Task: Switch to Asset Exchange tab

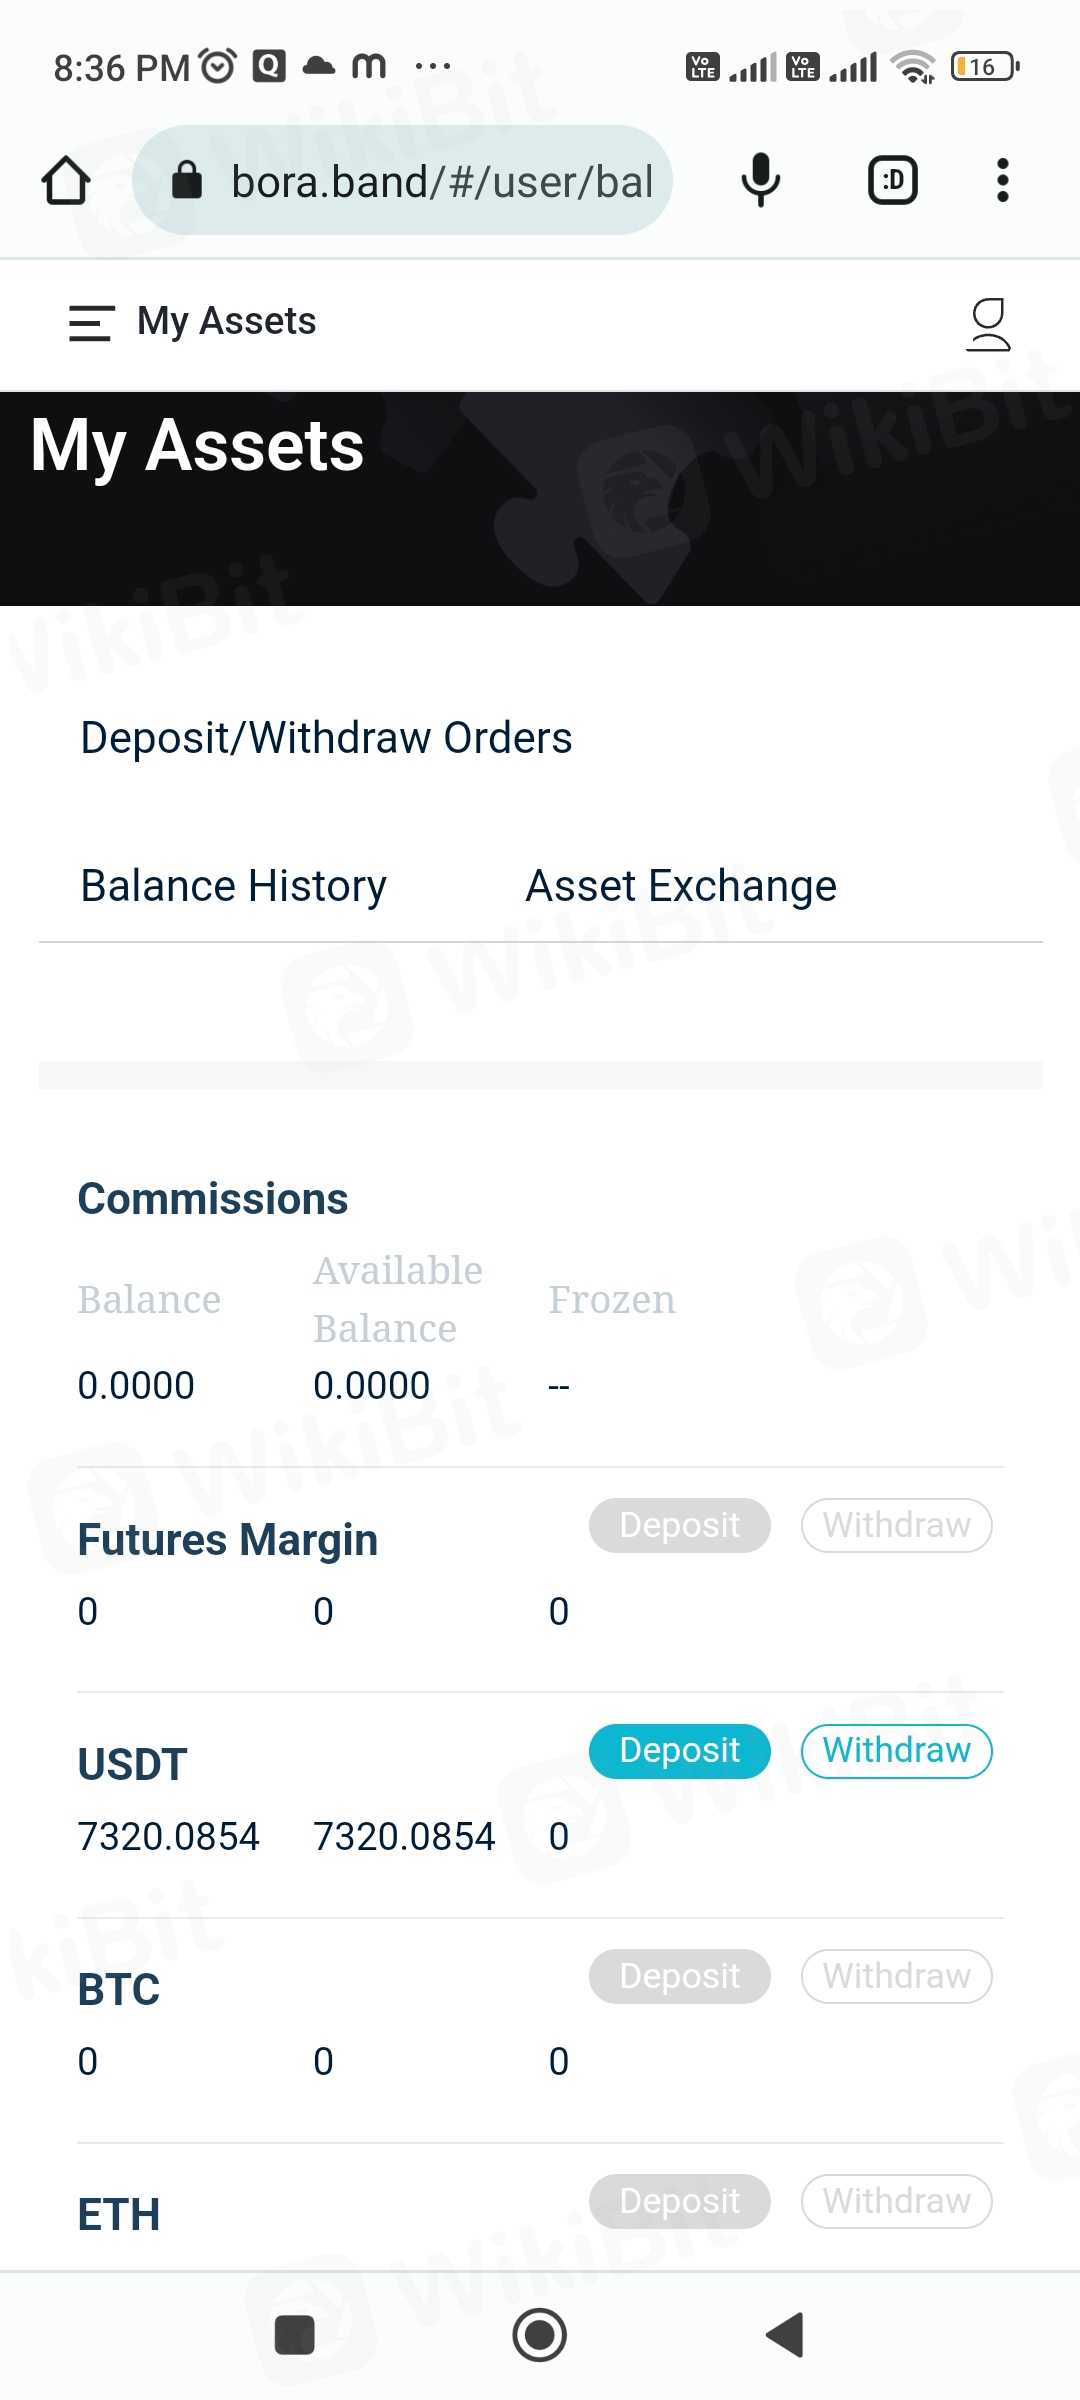Action: tap(681, 886)
